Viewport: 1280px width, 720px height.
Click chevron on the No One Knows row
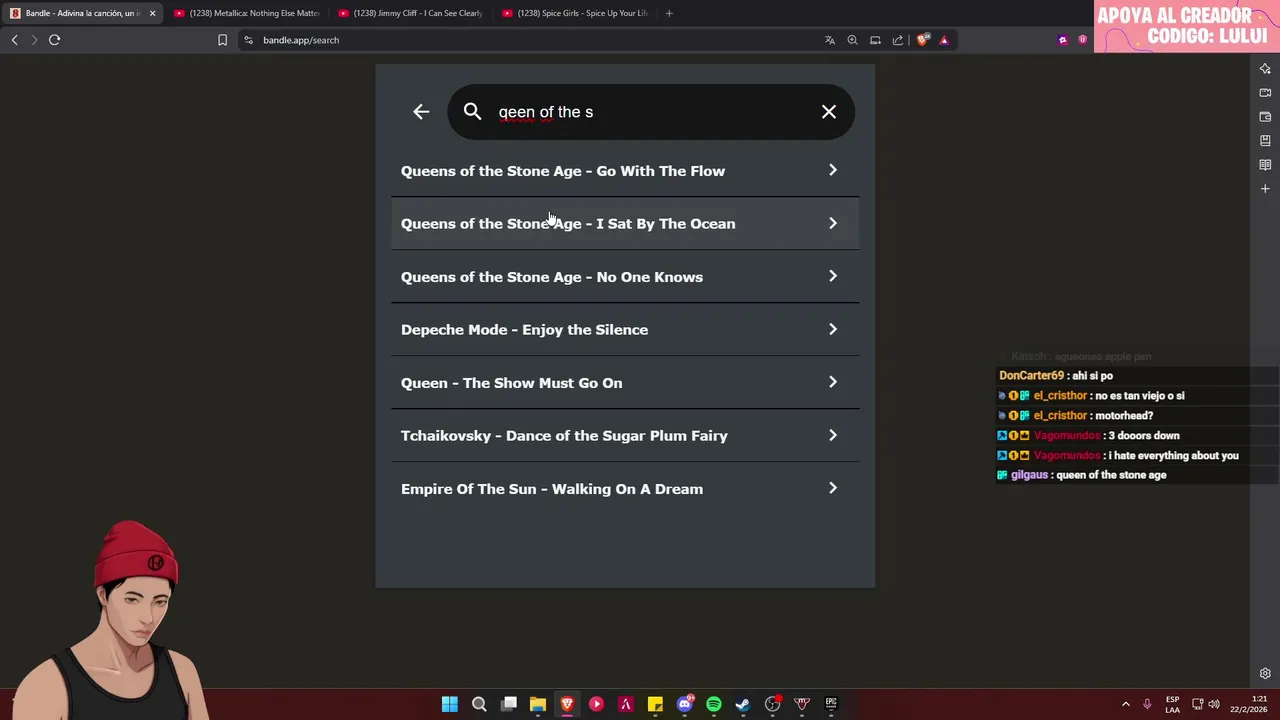click(x=833, y=276)
